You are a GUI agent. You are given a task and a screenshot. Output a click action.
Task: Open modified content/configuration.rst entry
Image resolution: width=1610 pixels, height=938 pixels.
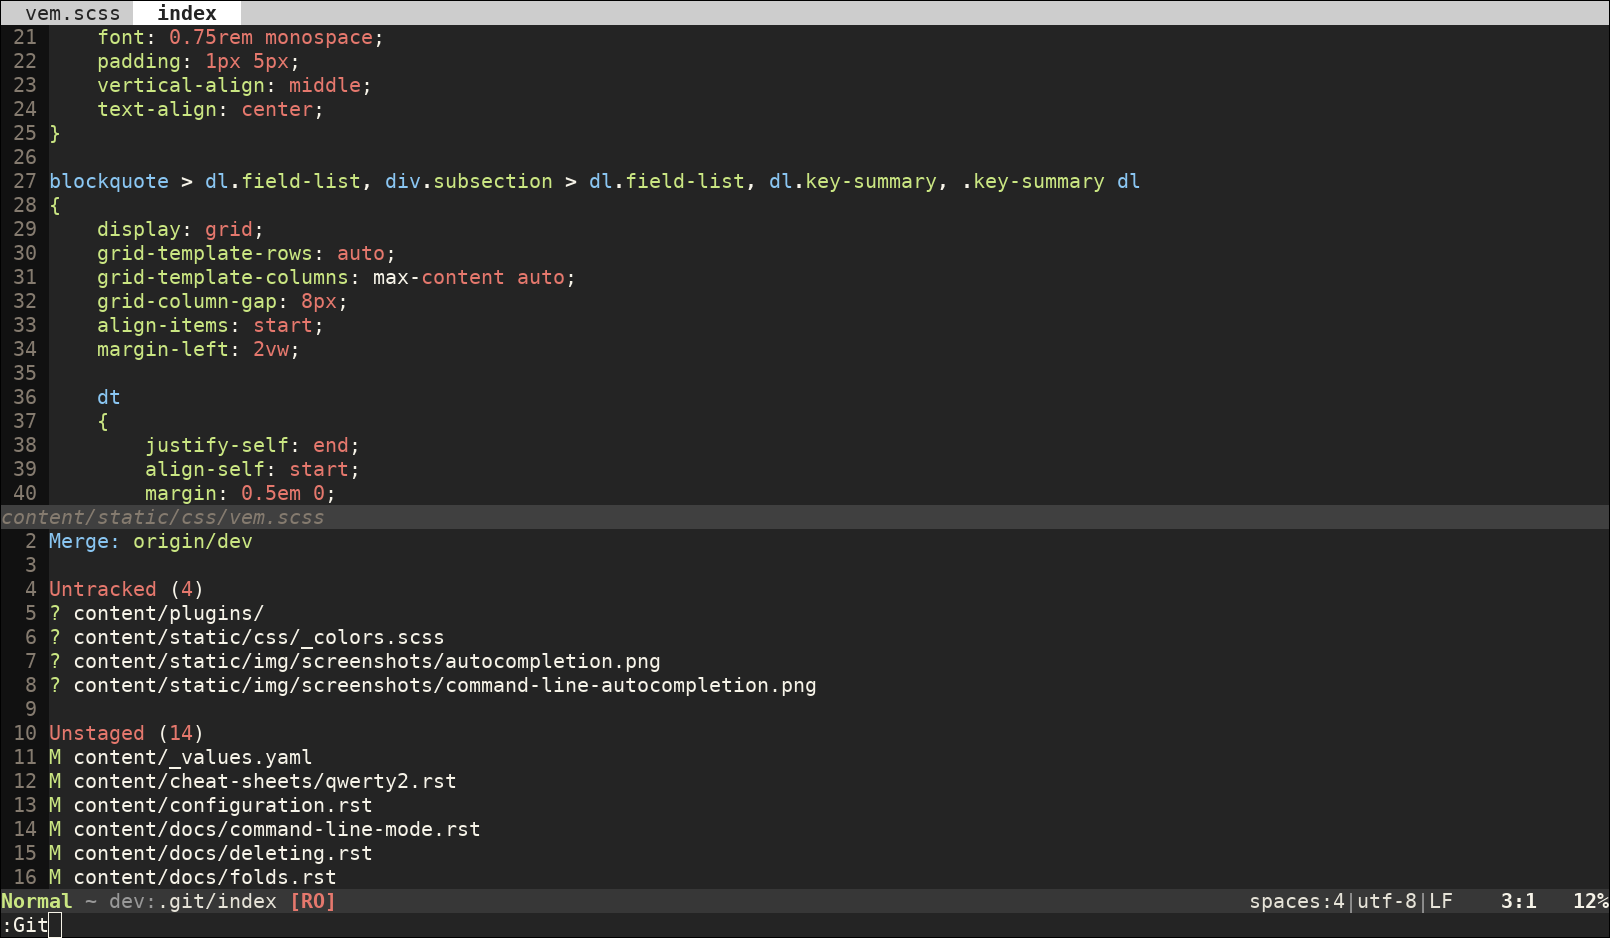pyautogui.click(x=222, y=805)
